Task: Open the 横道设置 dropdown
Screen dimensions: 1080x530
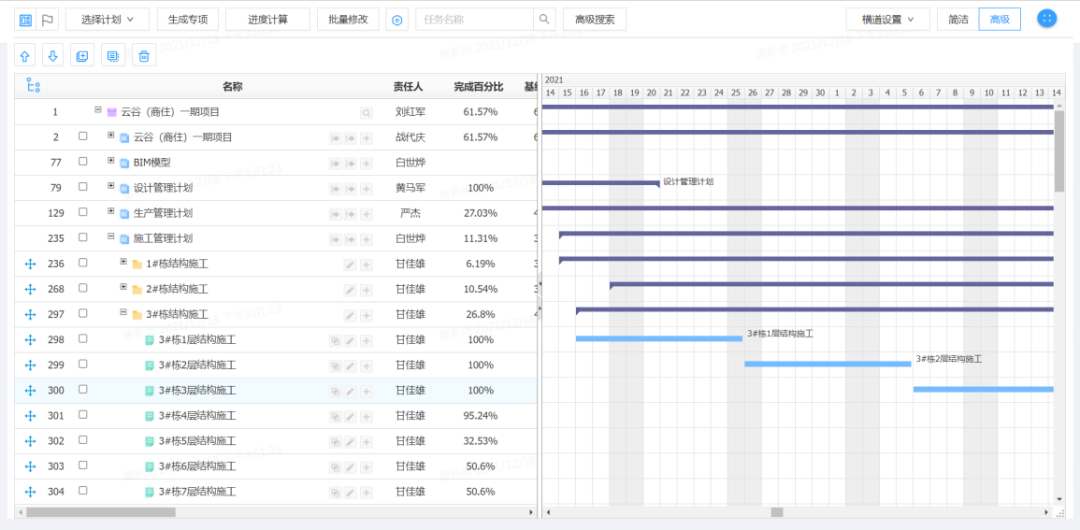Action: [888, 19]
